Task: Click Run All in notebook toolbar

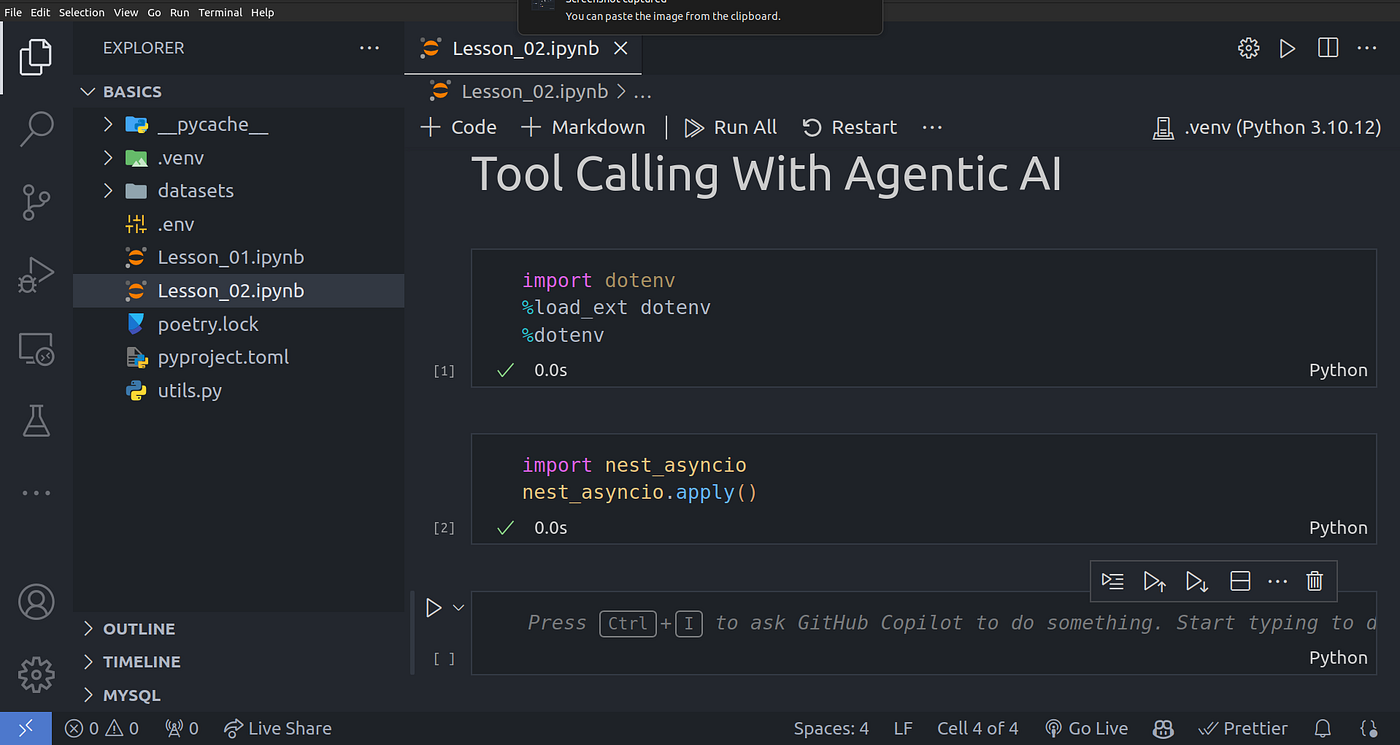Action: coord(731,127)
